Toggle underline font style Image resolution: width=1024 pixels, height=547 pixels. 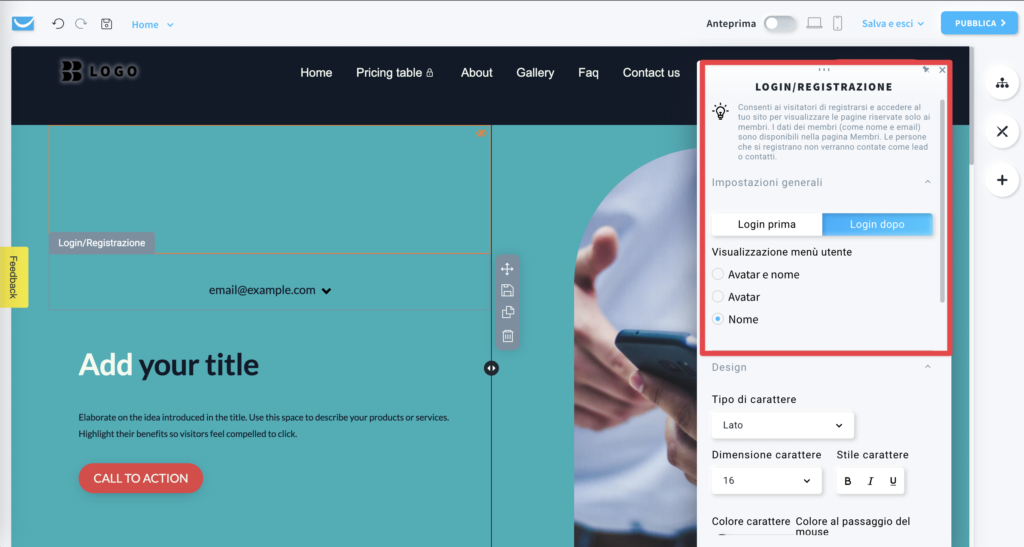893,481
